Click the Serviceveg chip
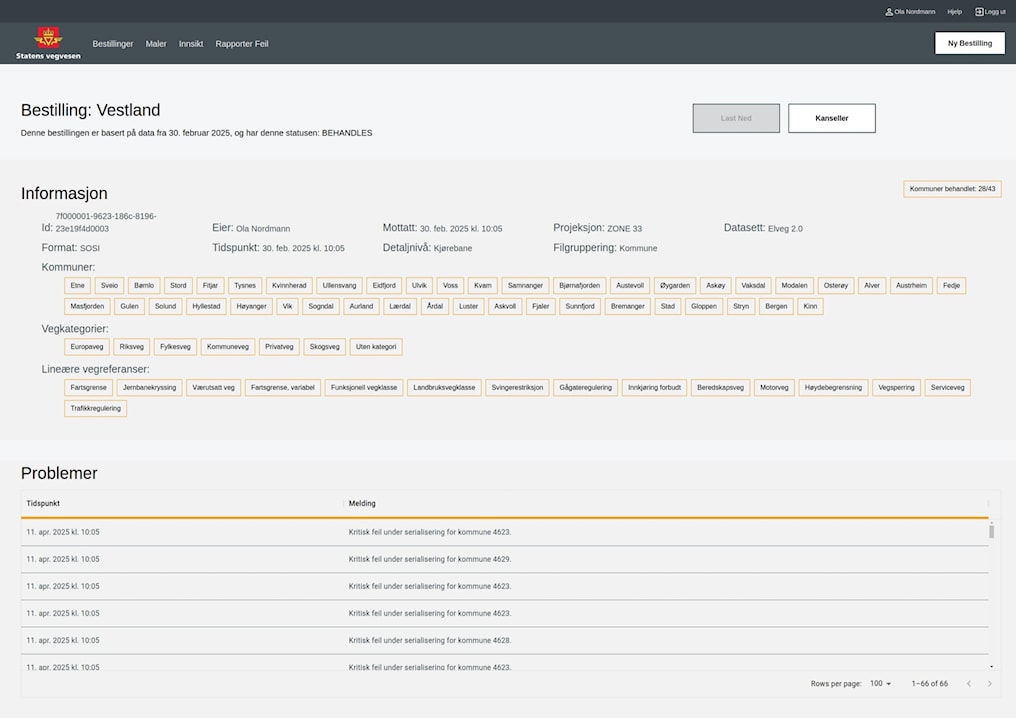Image resolution: width=1016 pixels, height=718 pixels. tap(947, 388)
